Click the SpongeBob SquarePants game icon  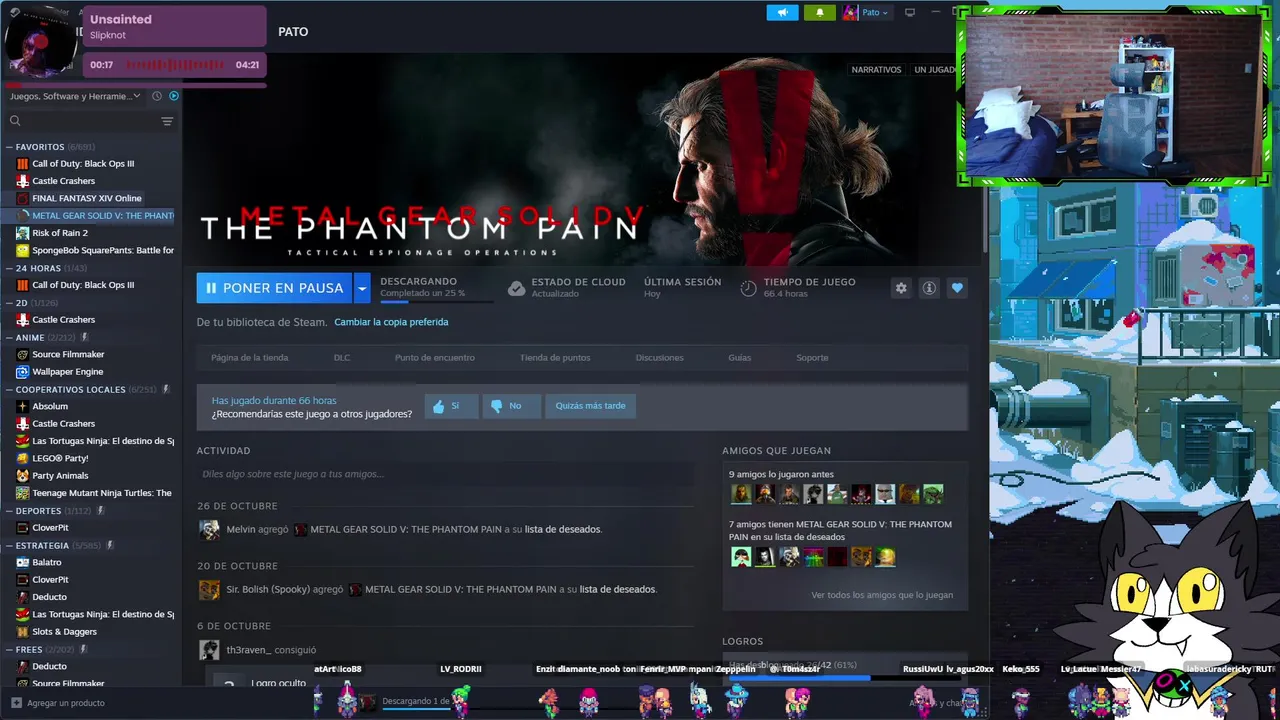[22, 250]
